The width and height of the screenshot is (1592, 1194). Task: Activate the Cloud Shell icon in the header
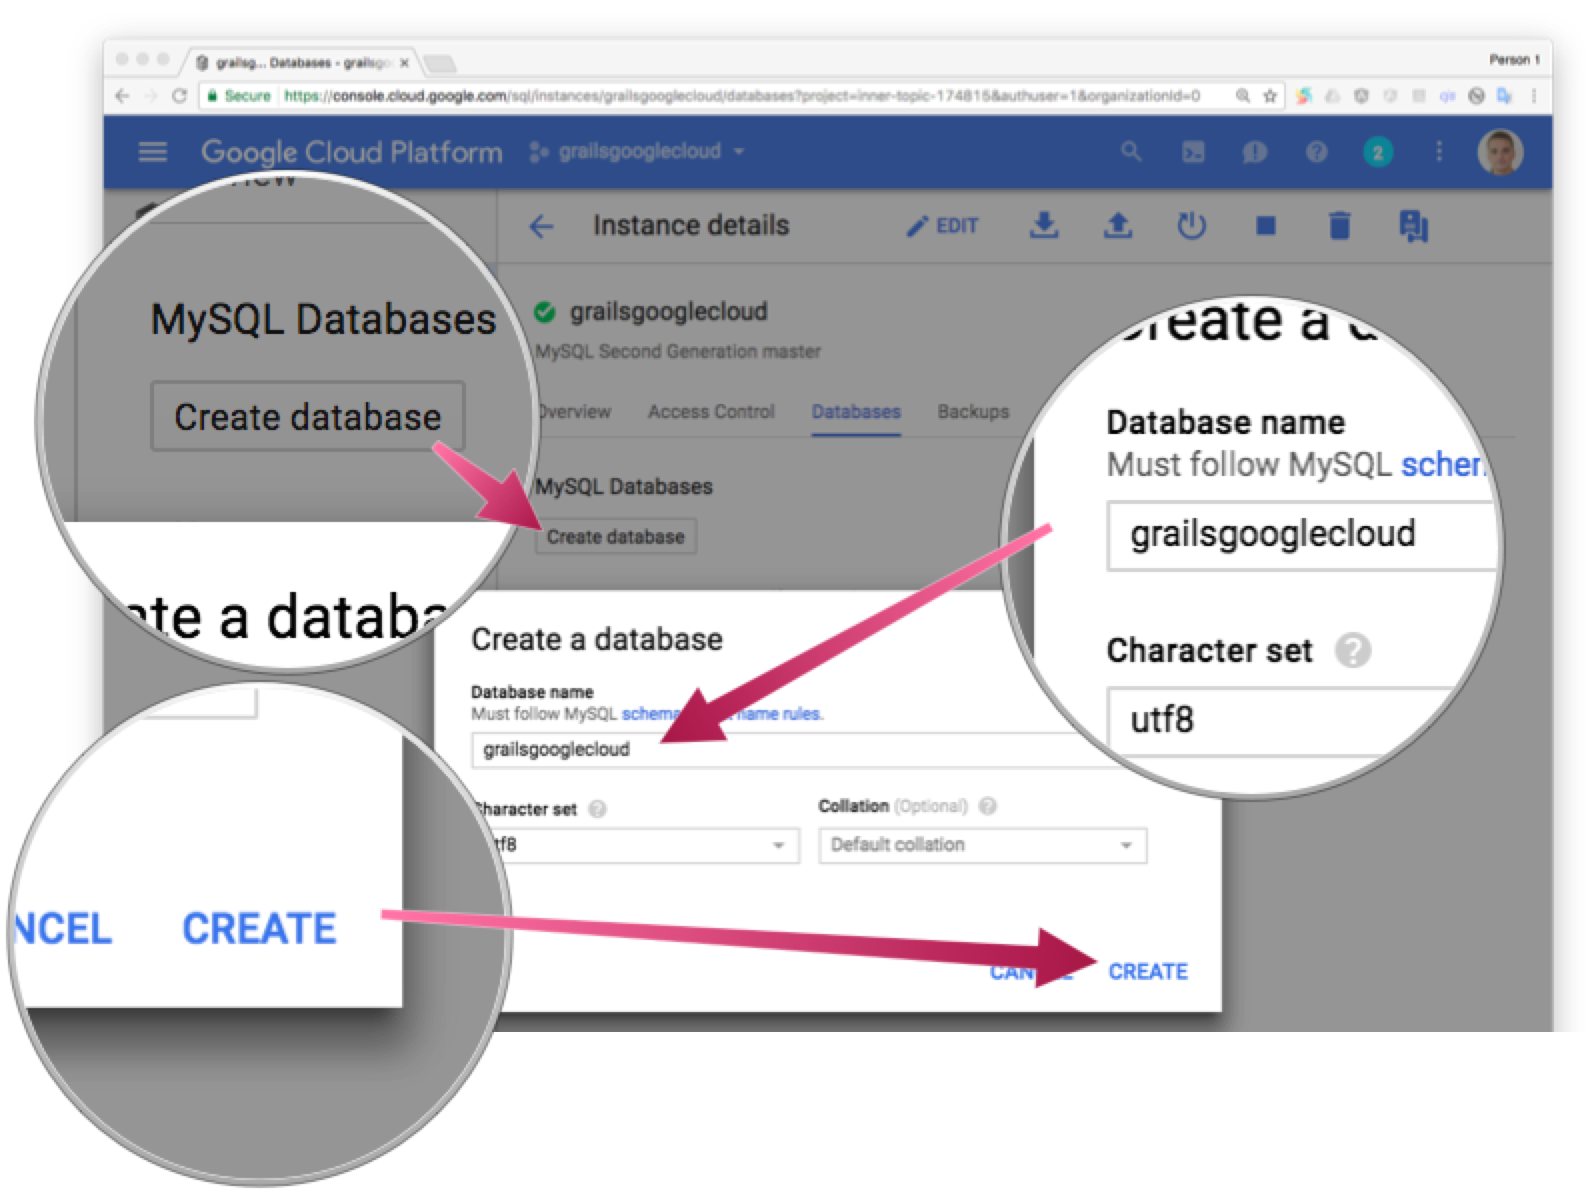[x=1193, y=152]
